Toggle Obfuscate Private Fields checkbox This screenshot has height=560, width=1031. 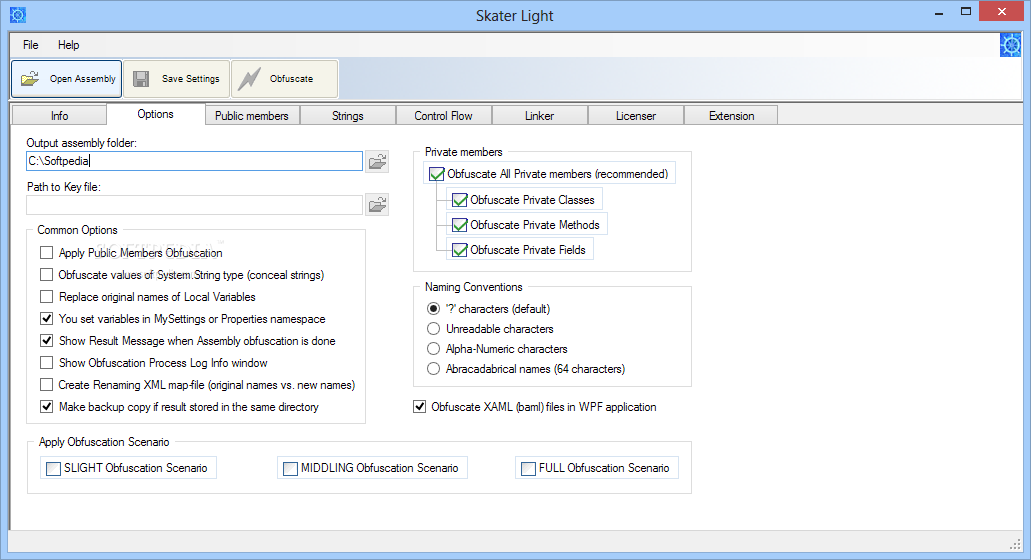coord(460,250)
